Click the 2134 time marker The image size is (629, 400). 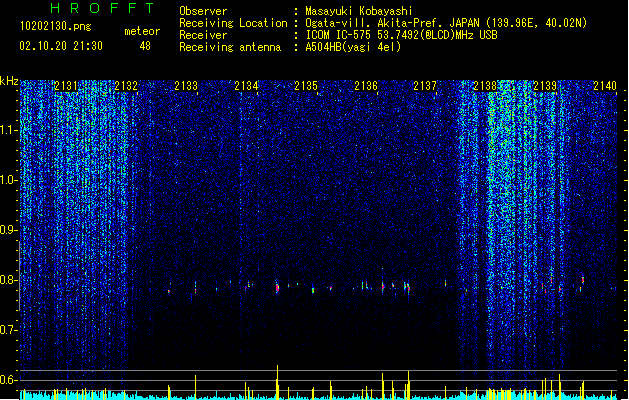tap(246, 86)
